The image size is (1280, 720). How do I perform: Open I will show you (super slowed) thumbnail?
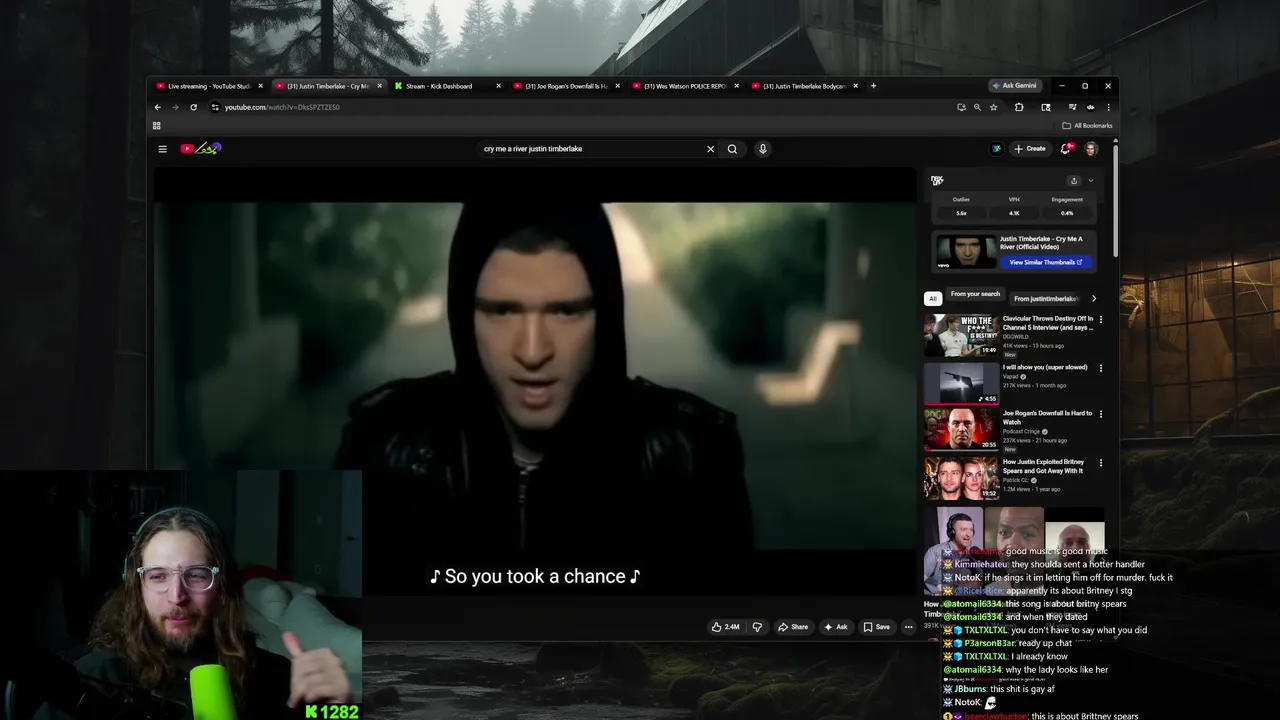[x=961, y=383]
